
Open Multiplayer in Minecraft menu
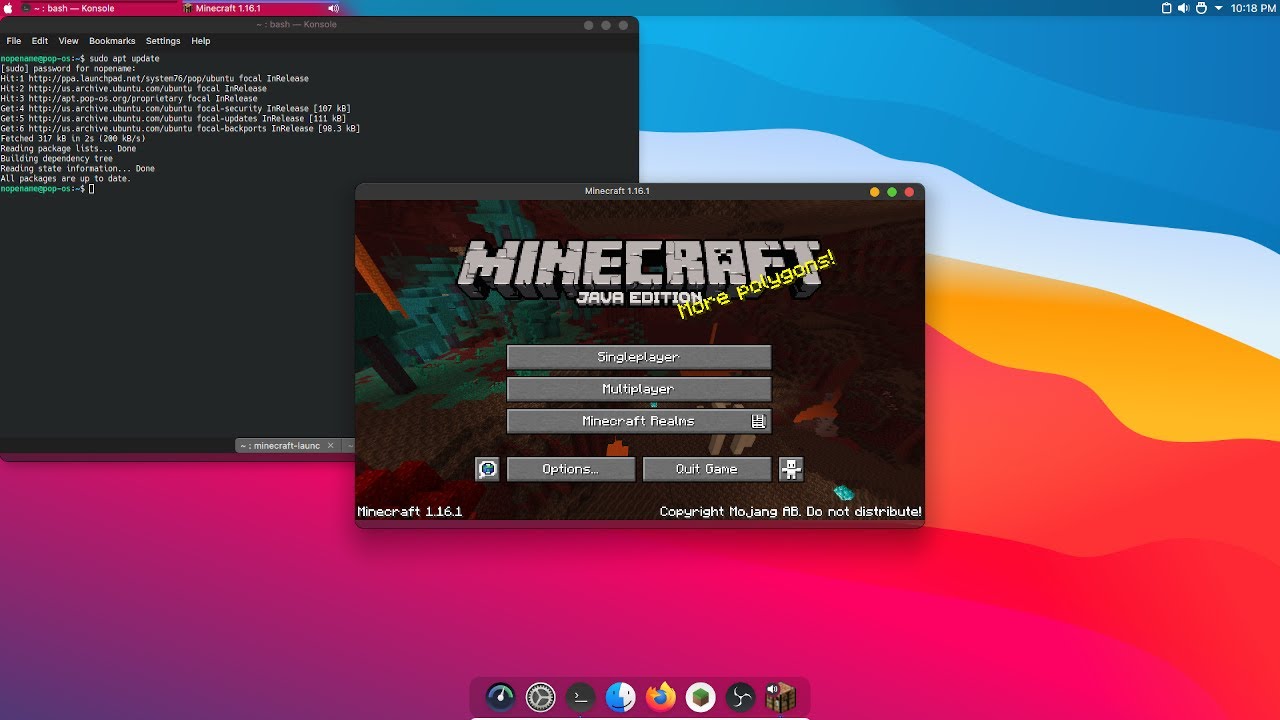click(639, 389)
